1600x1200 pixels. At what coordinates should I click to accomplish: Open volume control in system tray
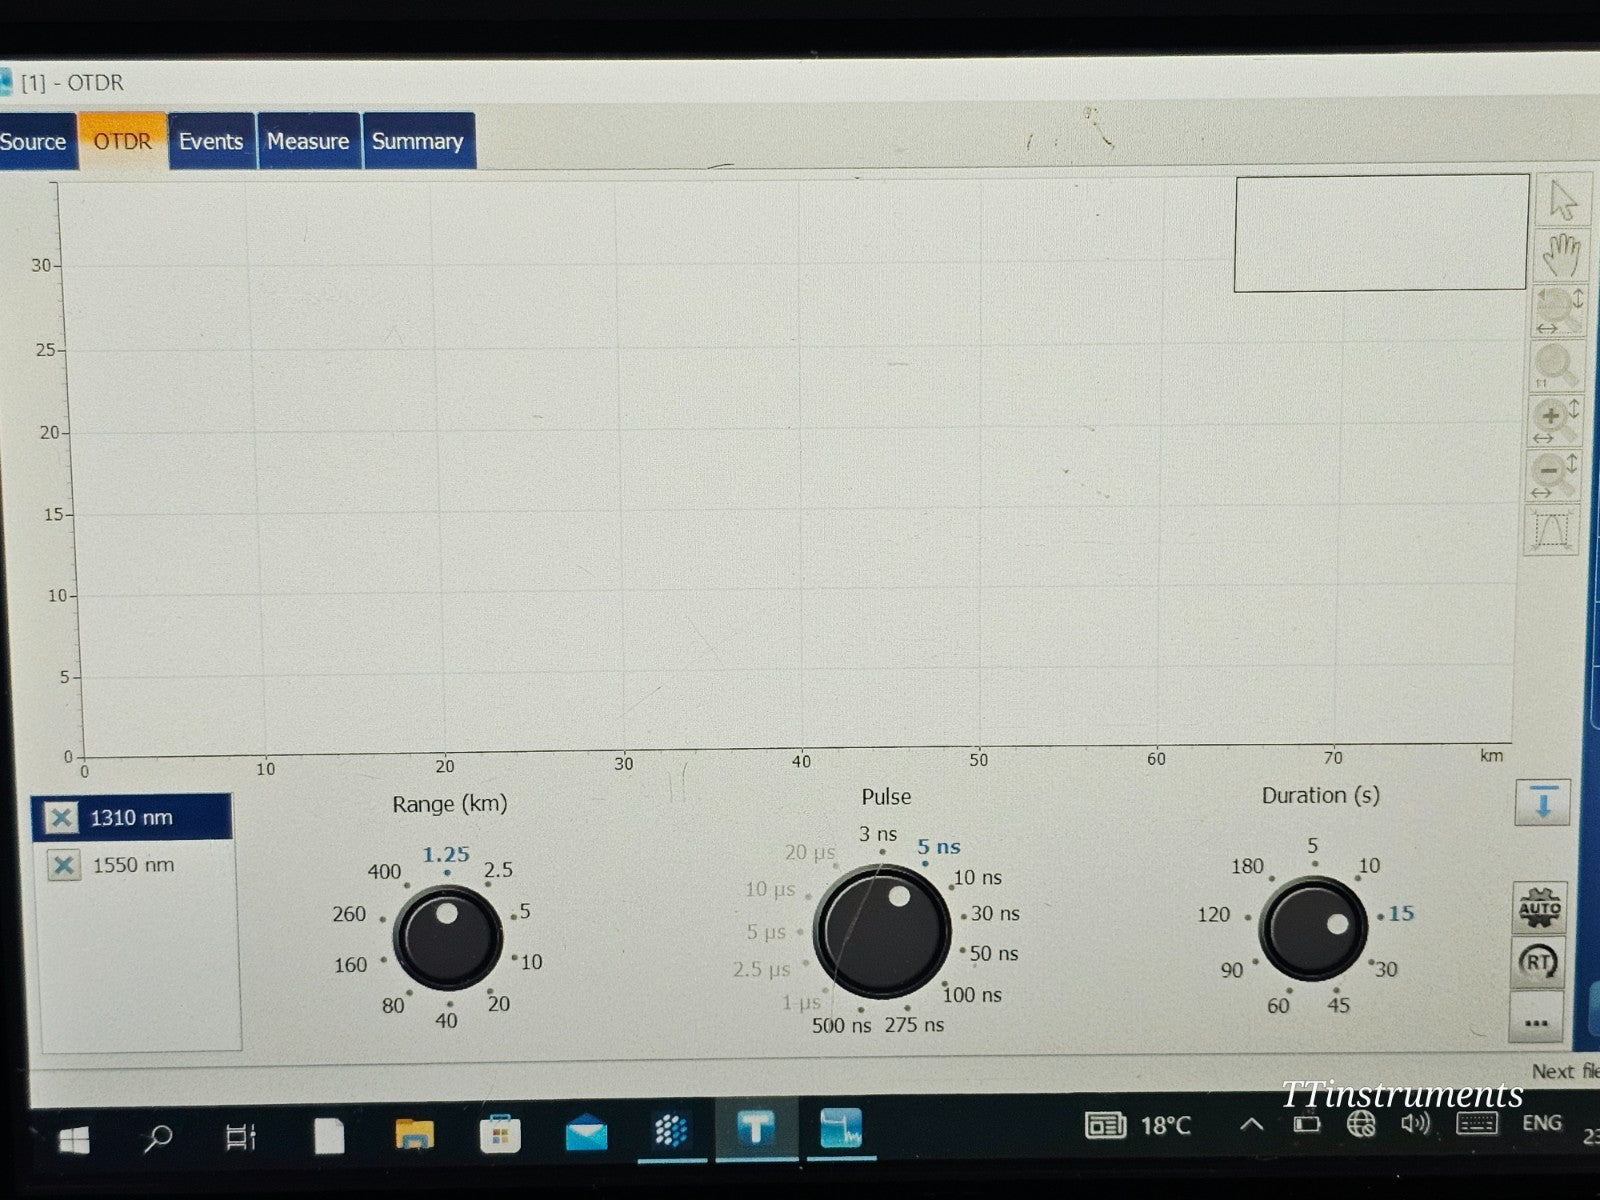1415,1124
